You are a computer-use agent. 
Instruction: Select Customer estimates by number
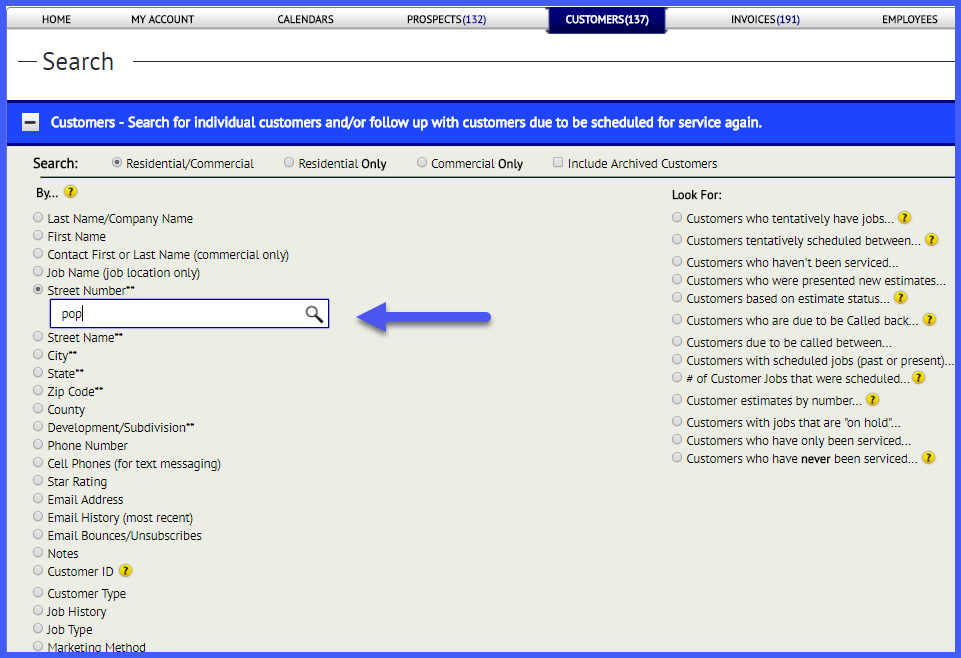pos(677,399)
